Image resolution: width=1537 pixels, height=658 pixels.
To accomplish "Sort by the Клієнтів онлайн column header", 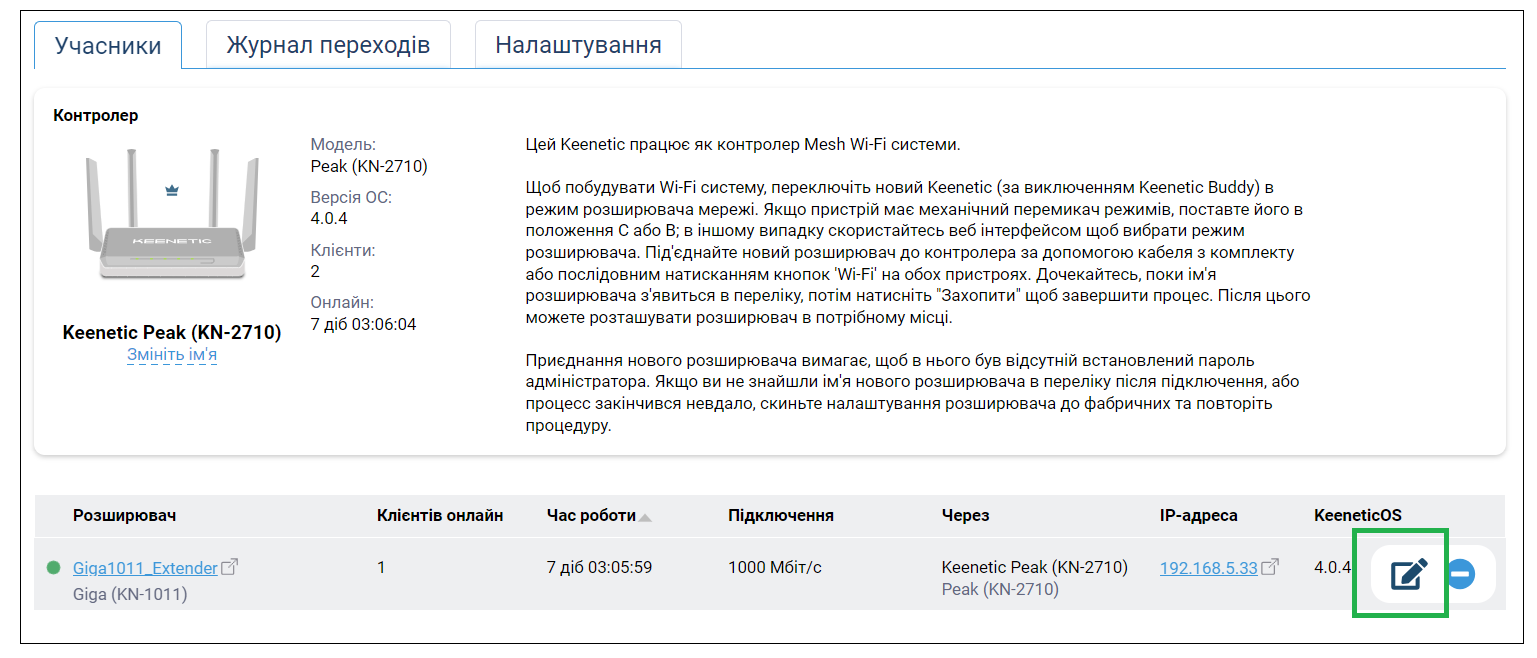I will (x=440, y=516).
